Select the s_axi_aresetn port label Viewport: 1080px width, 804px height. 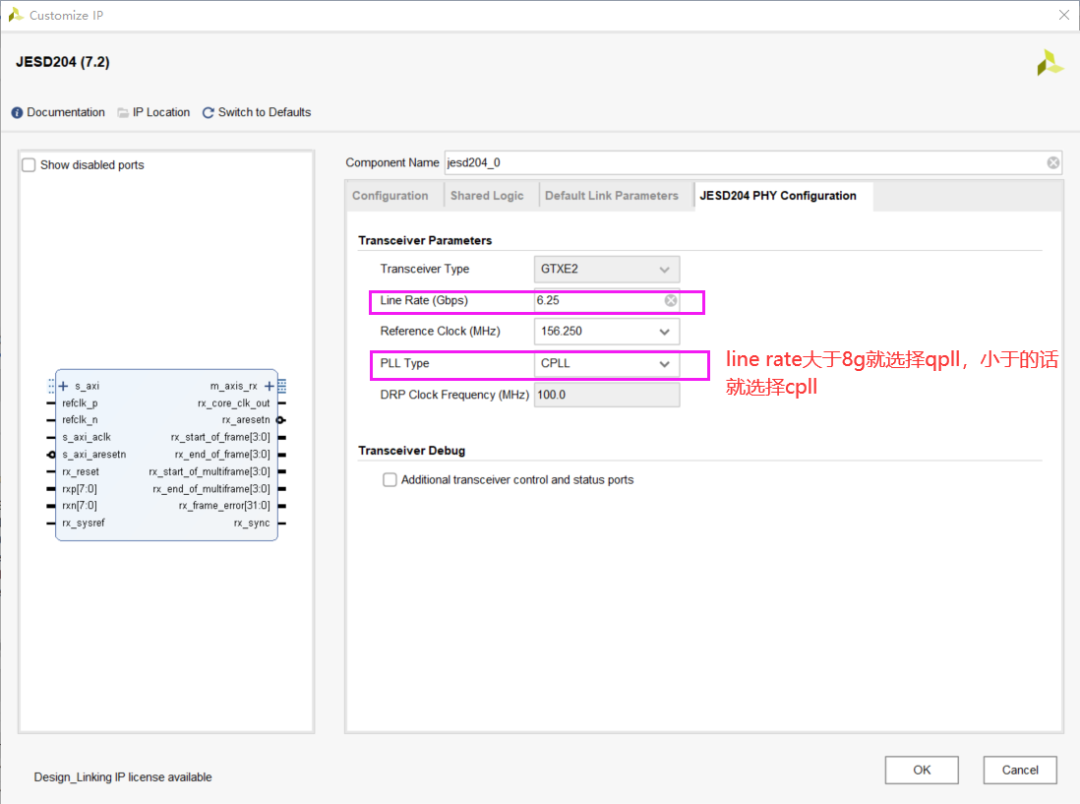[x=94, y=454]
